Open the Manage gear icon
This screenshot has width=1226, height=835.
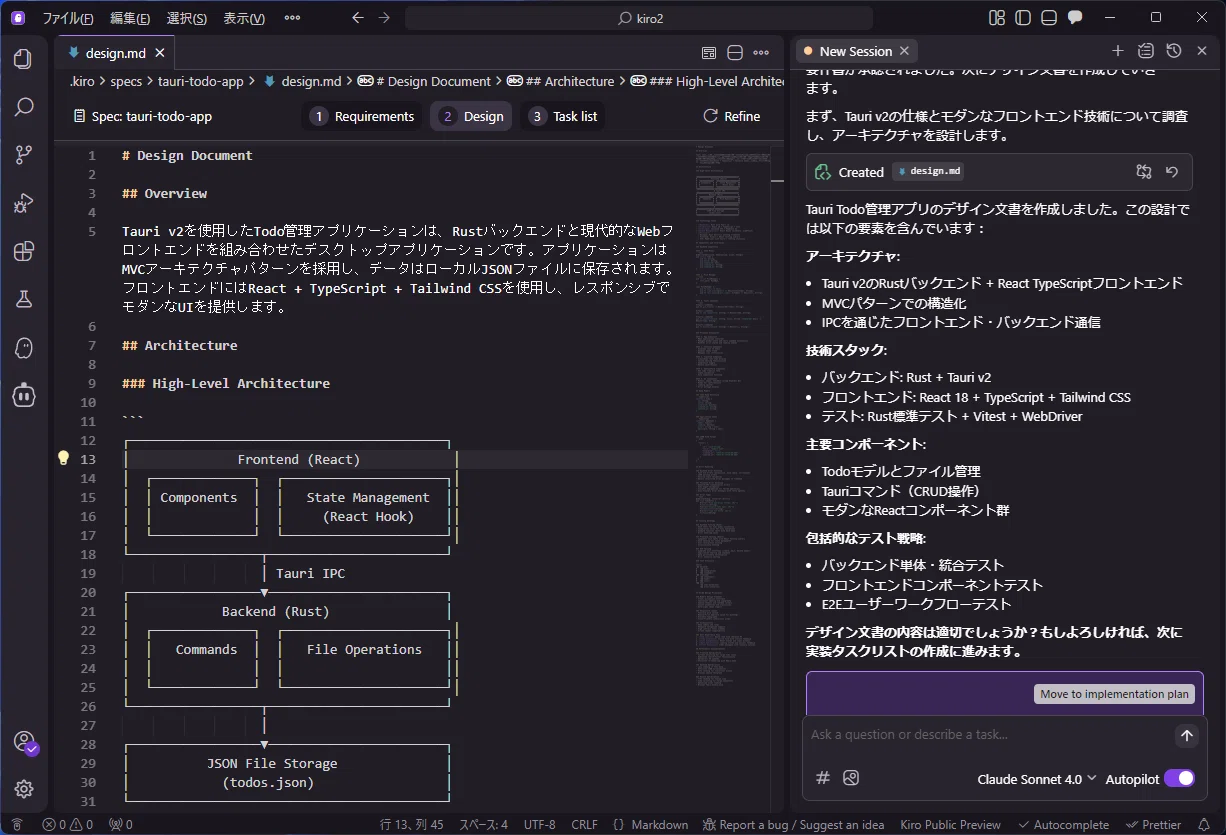click(x=23, y=789)
